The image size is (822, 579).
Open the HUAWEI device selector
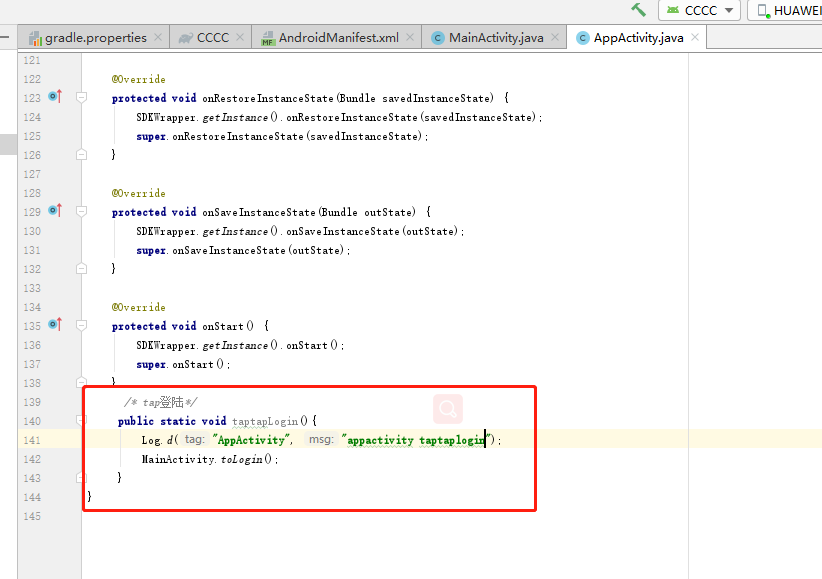coord(786,10)
